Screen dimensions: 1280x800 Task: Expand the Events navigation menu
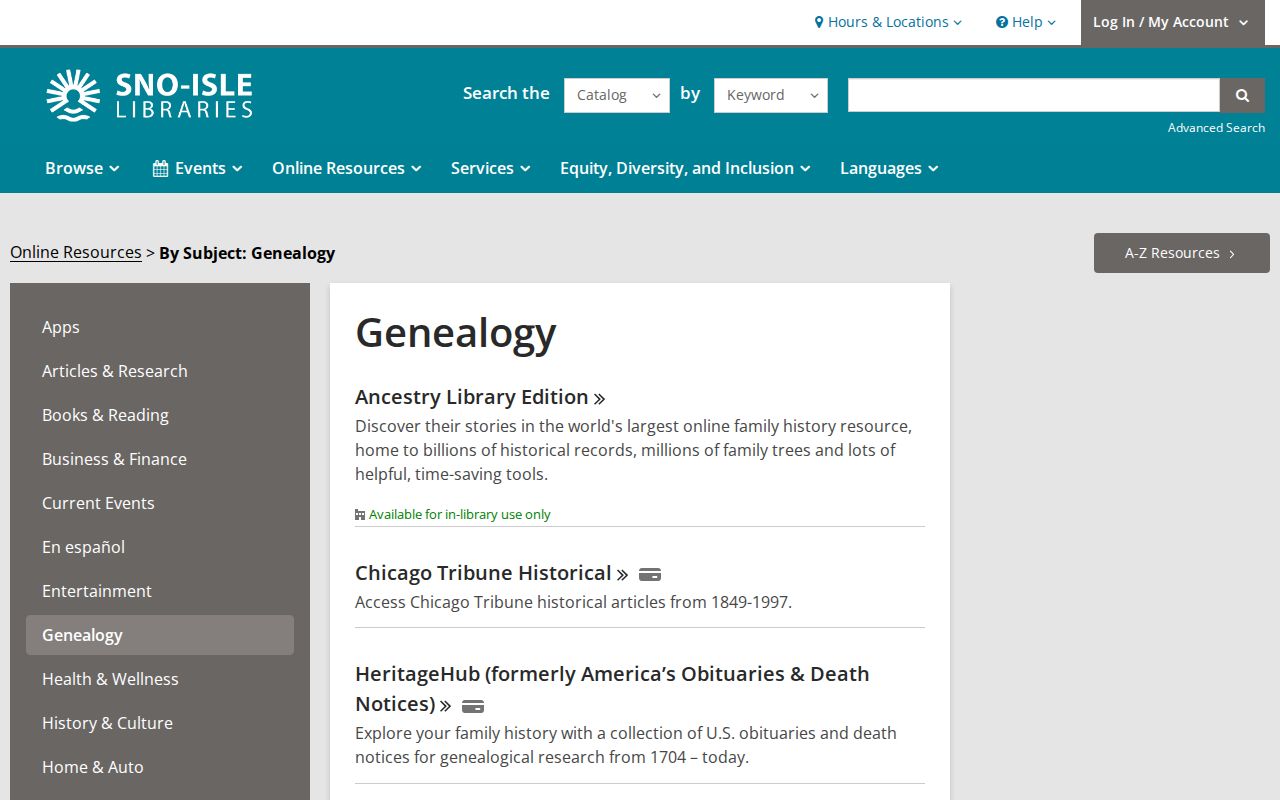[x=197, y=168]
